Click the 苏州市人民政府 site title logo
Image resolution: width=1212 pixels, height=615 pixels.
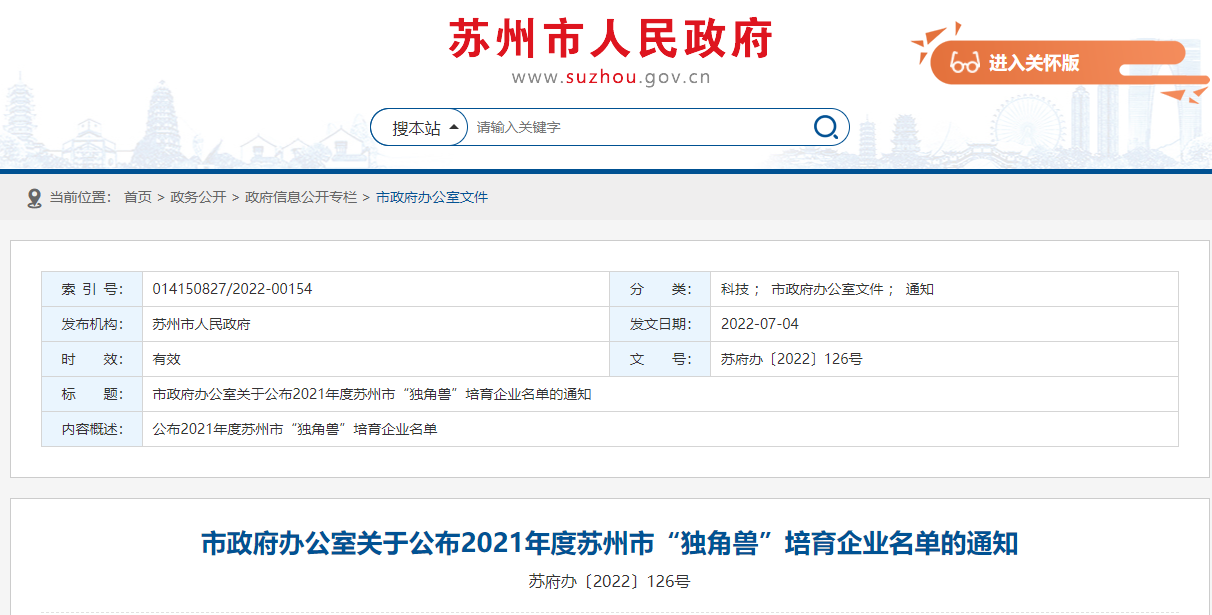point(611,39)
